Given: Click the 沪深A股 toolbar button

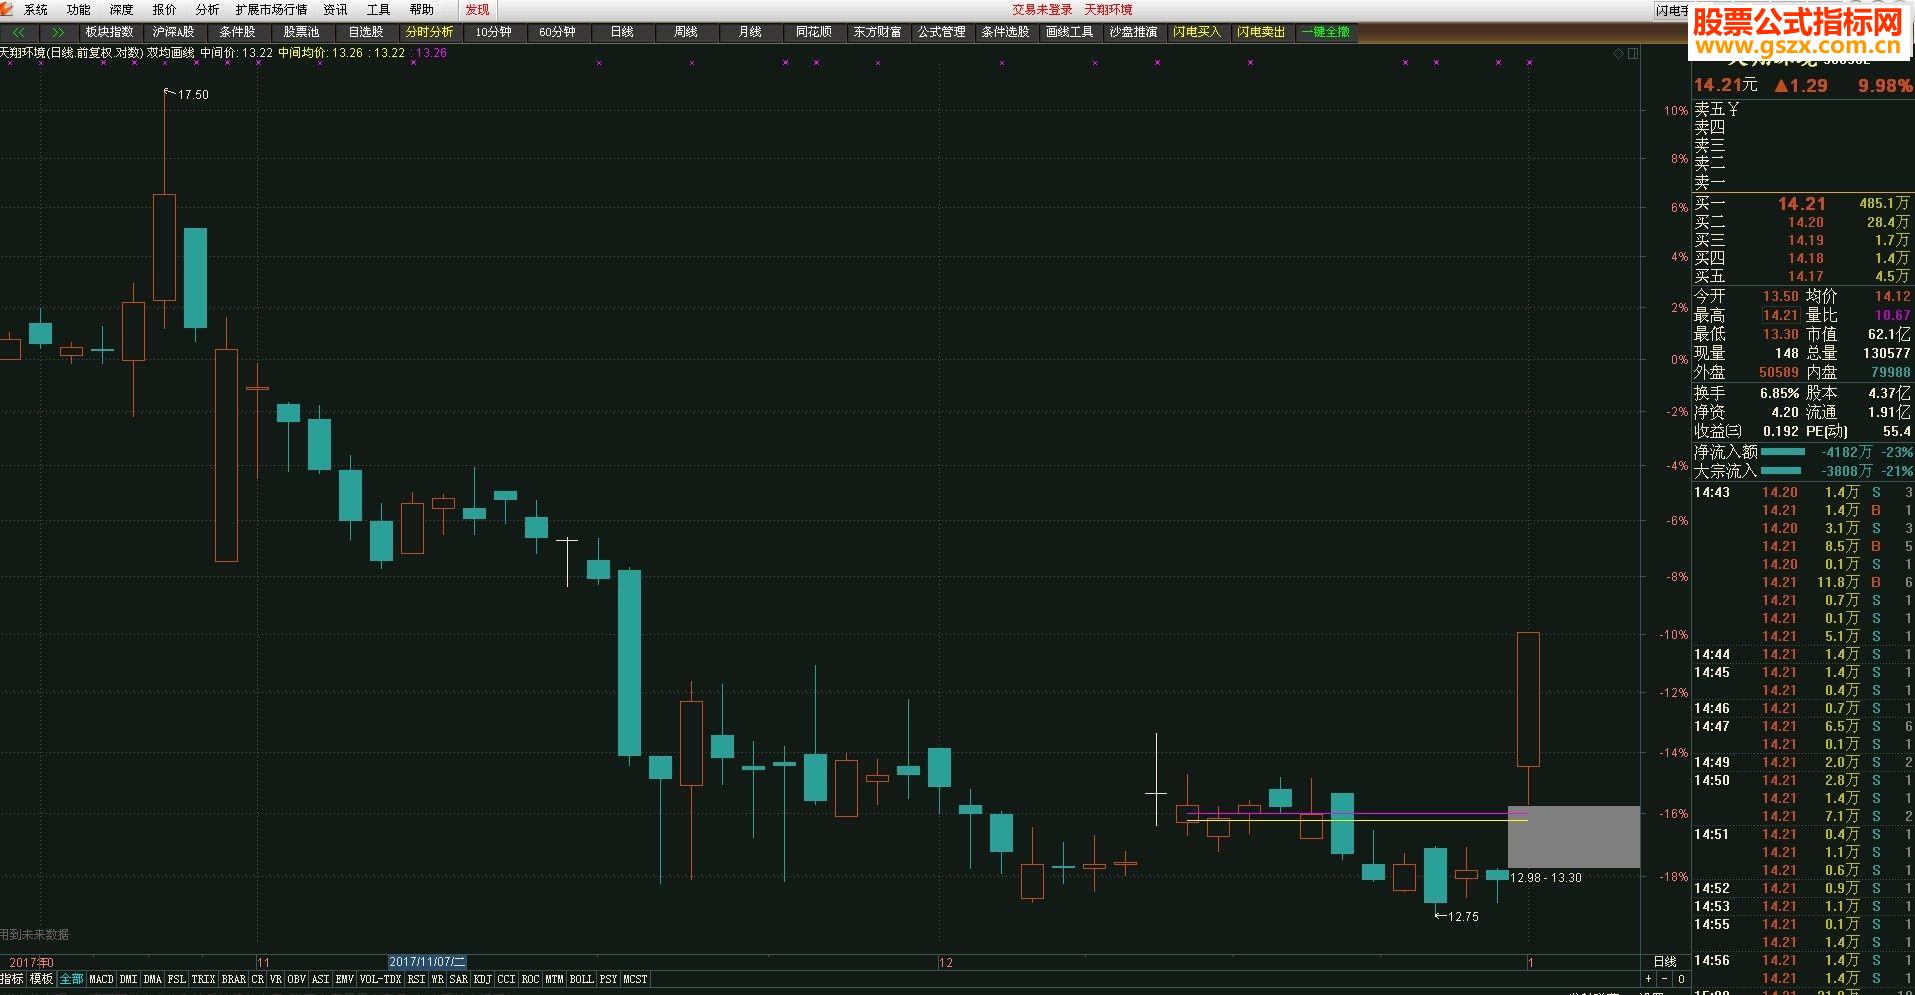Looking at the screenshot, I should pyautogui.click(x=173, y=32).
